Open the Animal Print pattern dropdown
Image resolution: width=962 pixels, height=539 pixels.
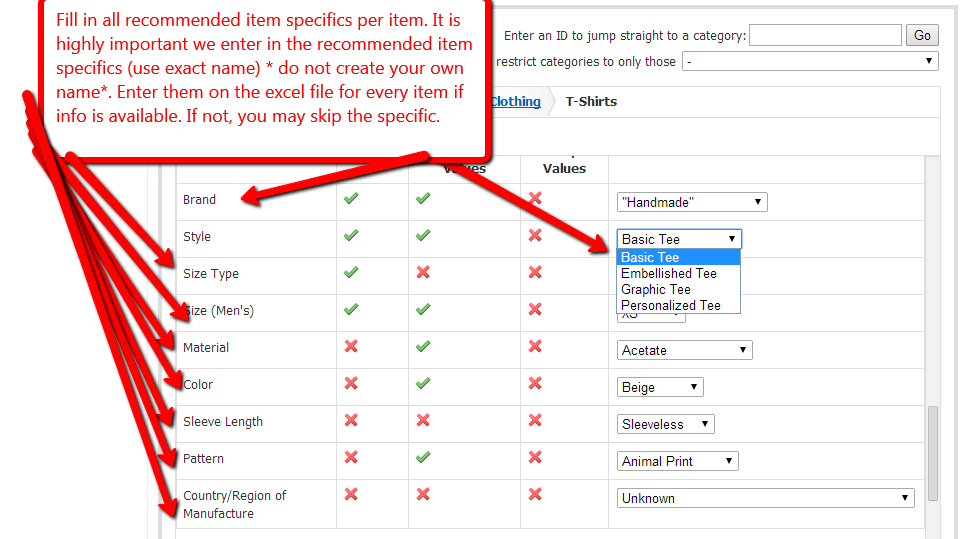tap(678, 461)
